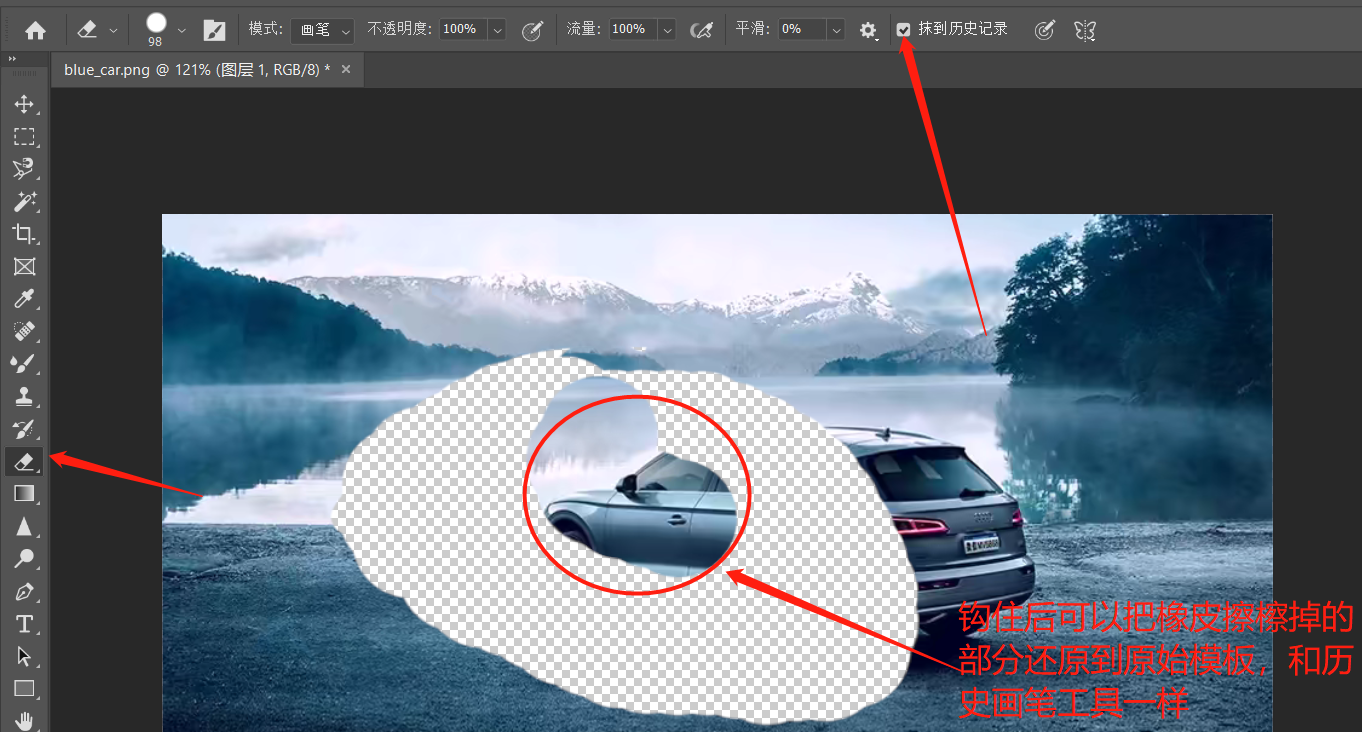Select the Horizontal Type tool
This screenshot has height=732, width=1362.
(24, 624)
